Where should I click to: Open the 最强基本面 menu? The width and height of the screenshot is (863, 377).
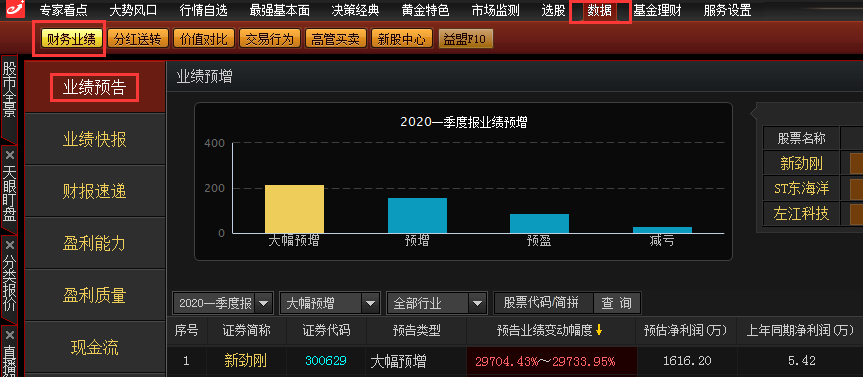click(x=280, y=10)
